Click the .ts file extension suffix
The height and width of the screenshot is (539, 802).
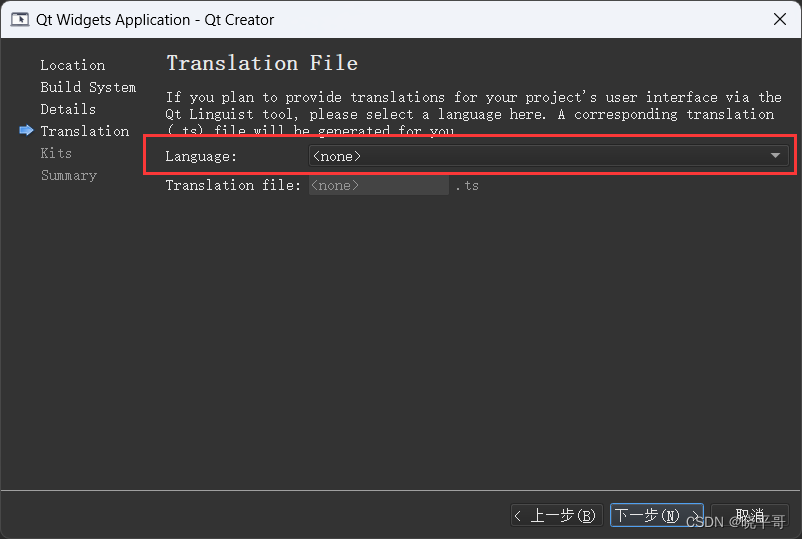467,186
